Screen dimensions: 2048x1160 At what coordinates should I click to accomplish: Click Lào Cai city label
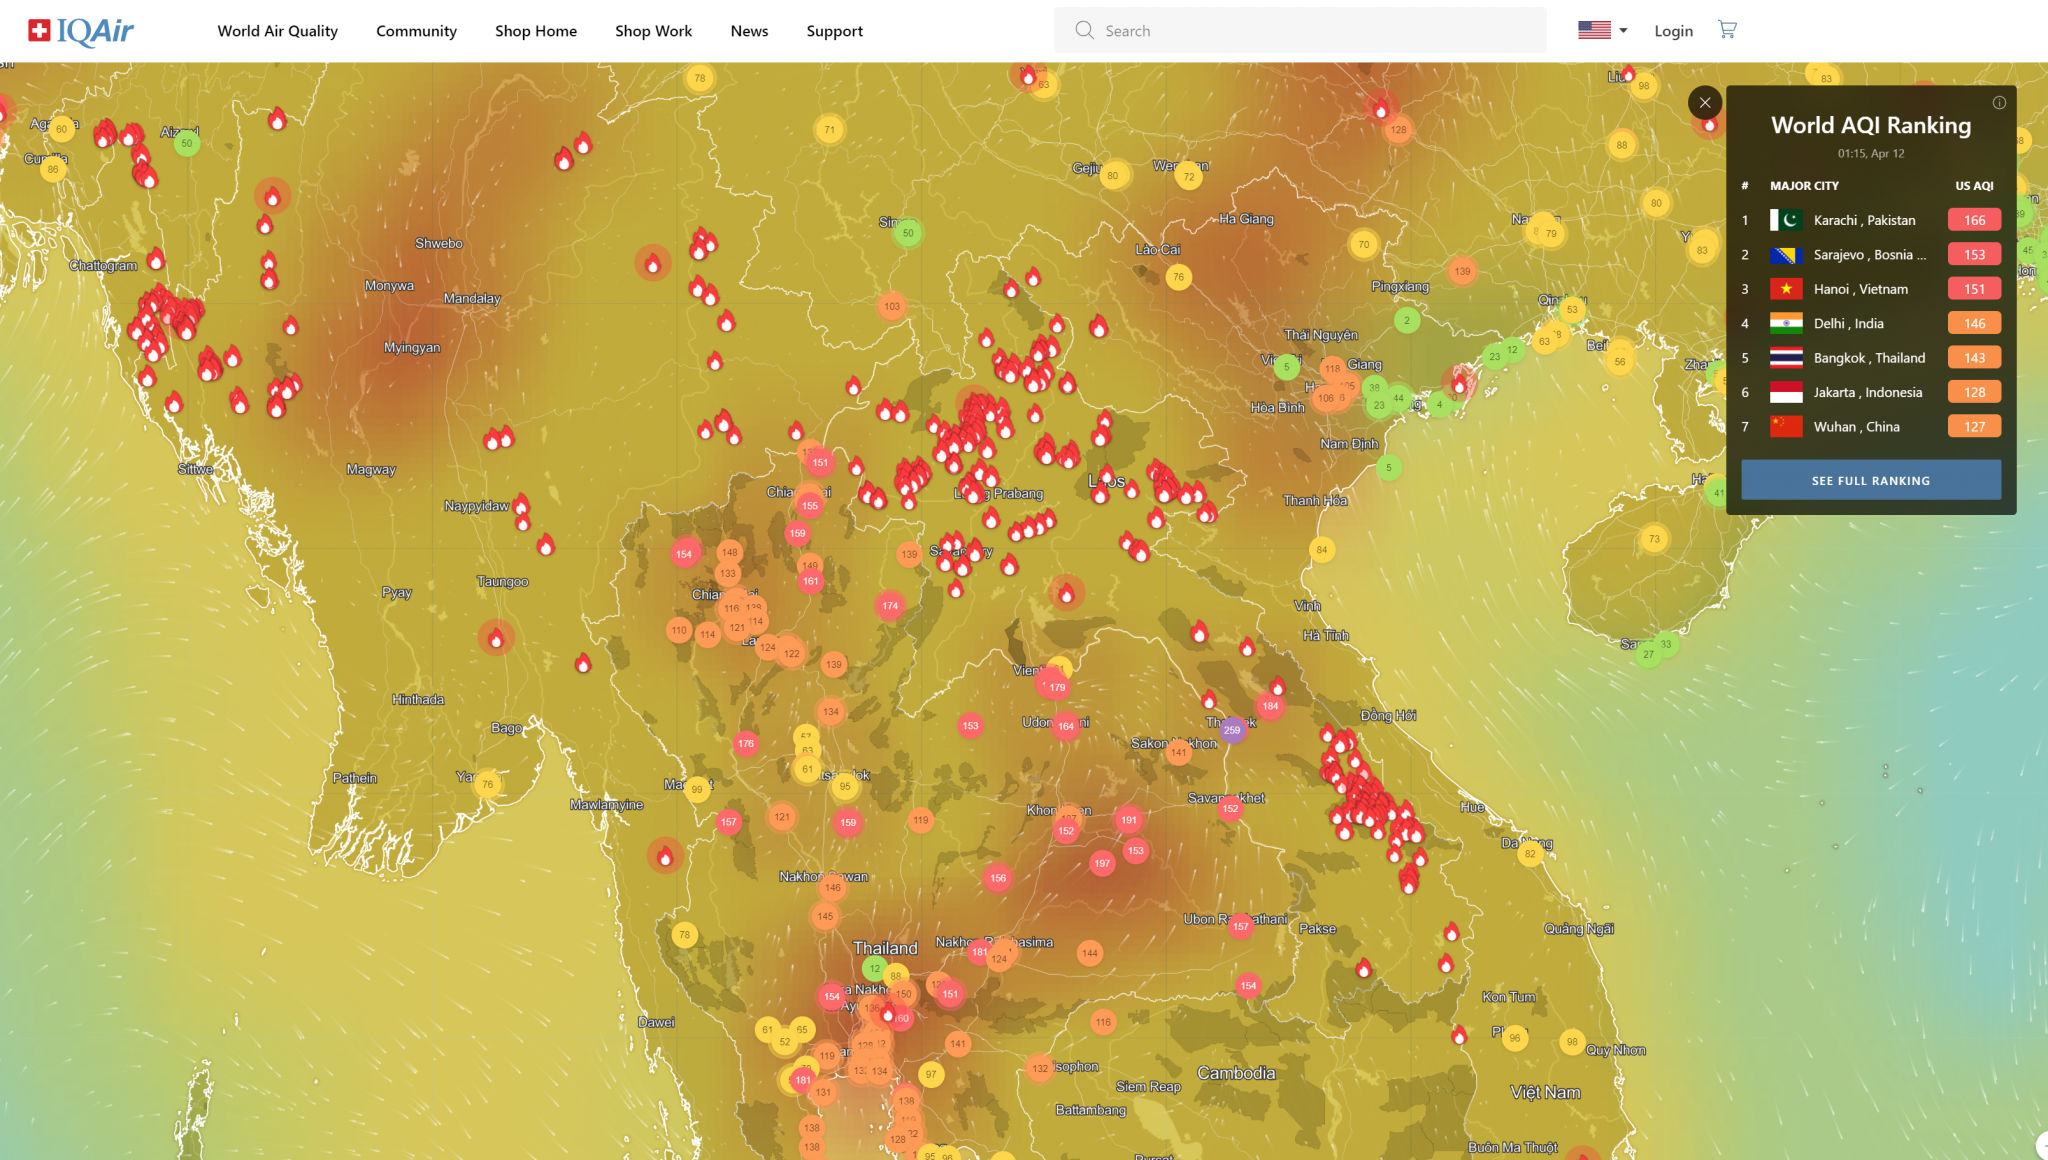pyautogui.click(x=1158, y=250)
